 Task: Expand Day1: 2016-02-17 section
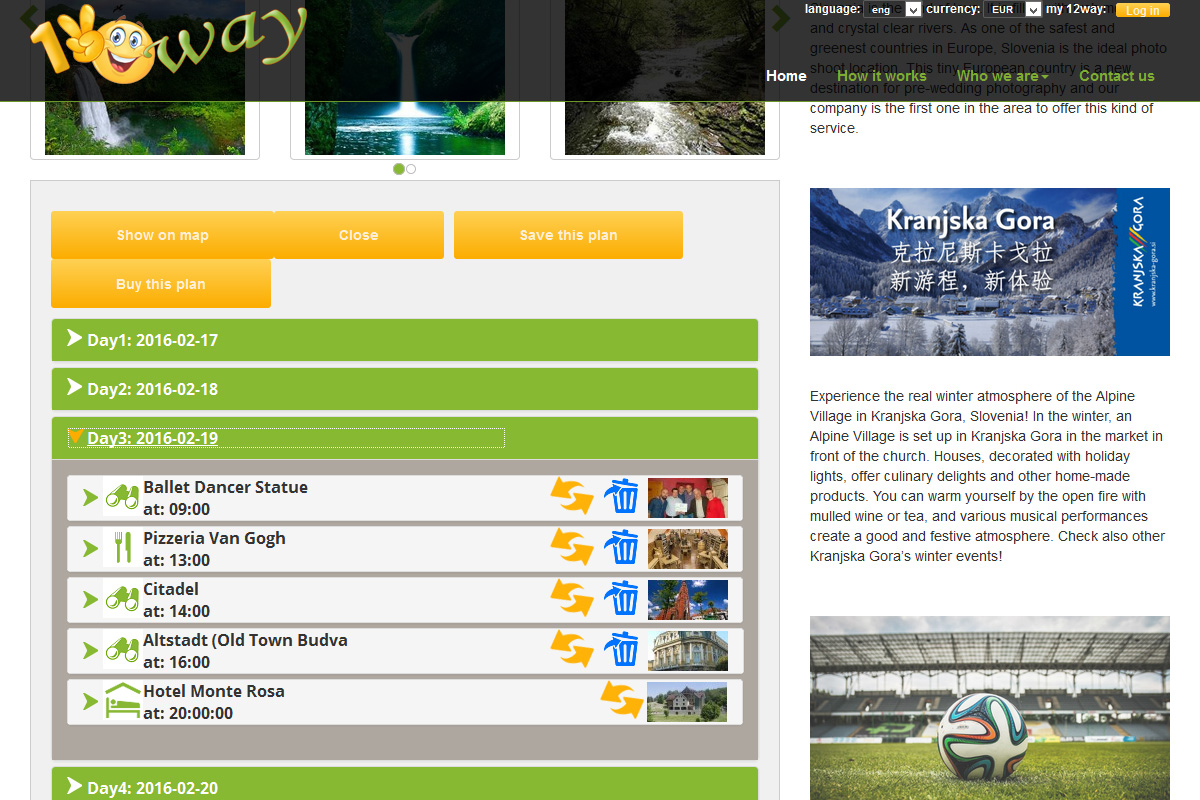click(x=404, y=340)
